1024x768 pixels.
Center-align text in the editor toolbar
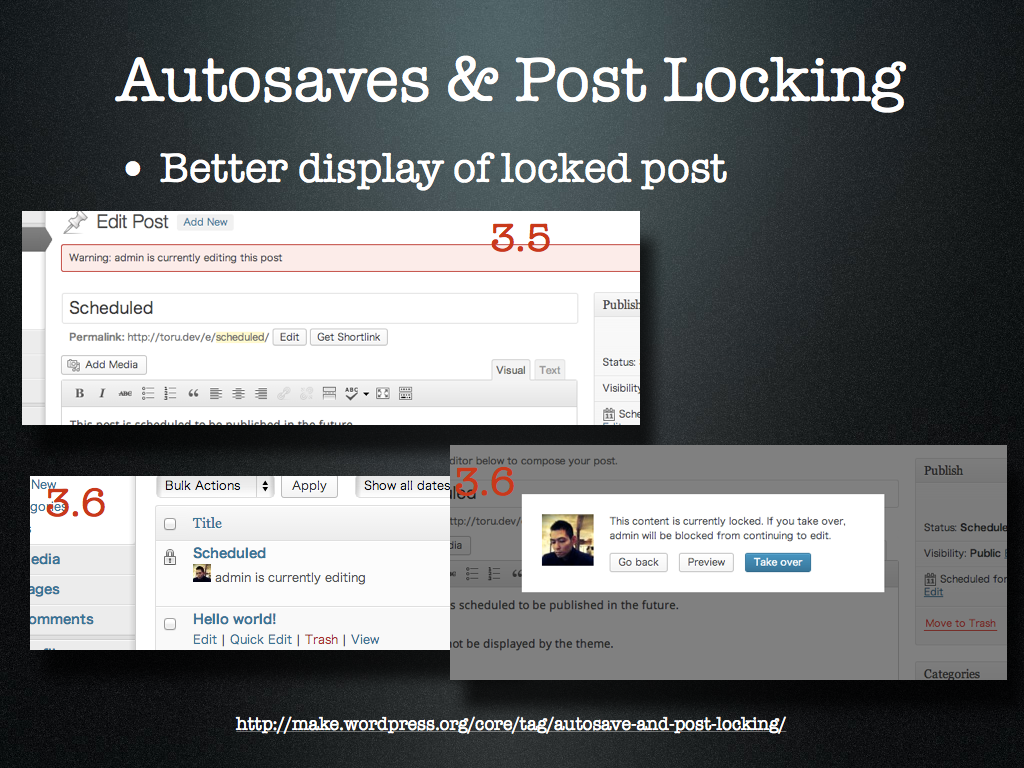[238, 393]
